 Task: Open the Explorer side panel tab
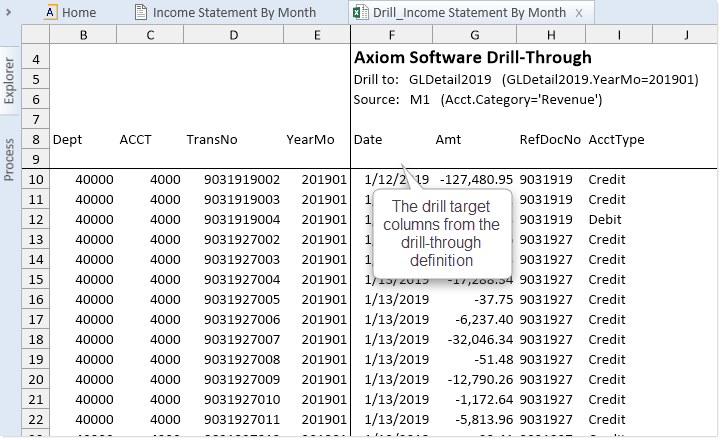click(9, 80)
